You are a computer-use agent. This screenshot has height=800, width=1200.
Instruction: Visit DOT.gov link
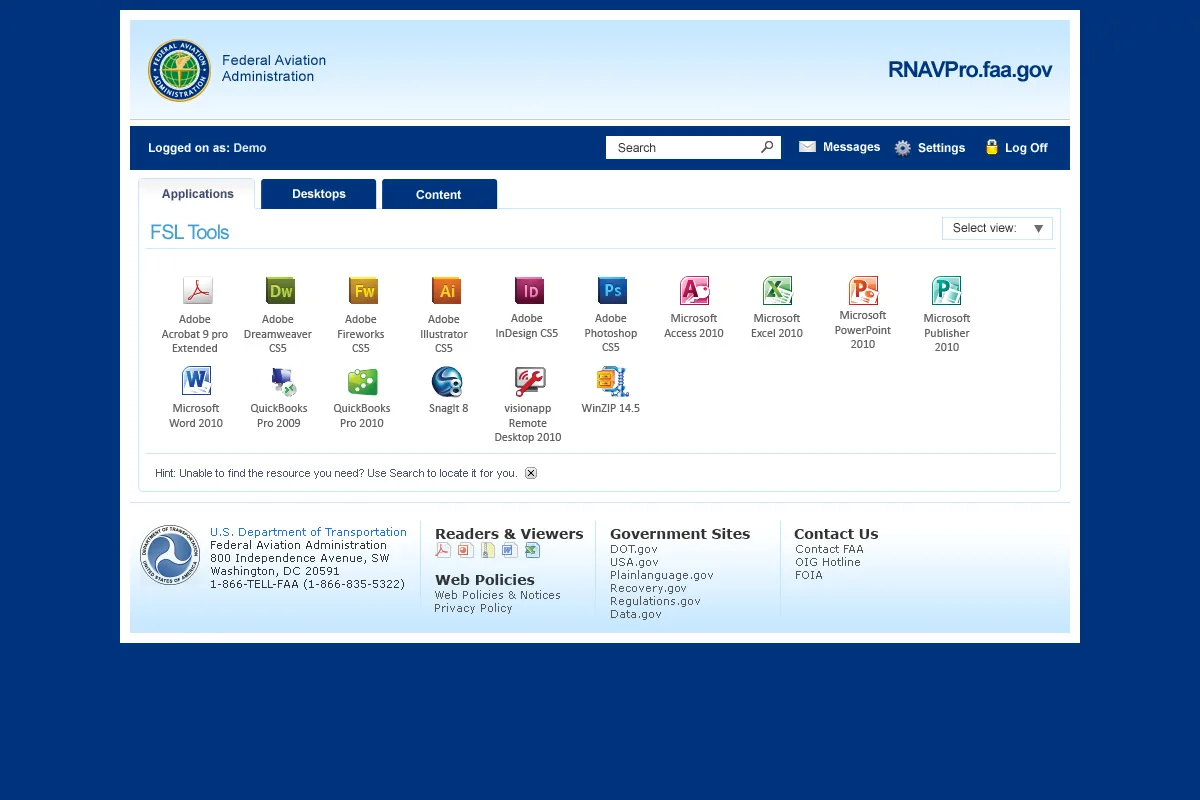(x=634, y=549)
